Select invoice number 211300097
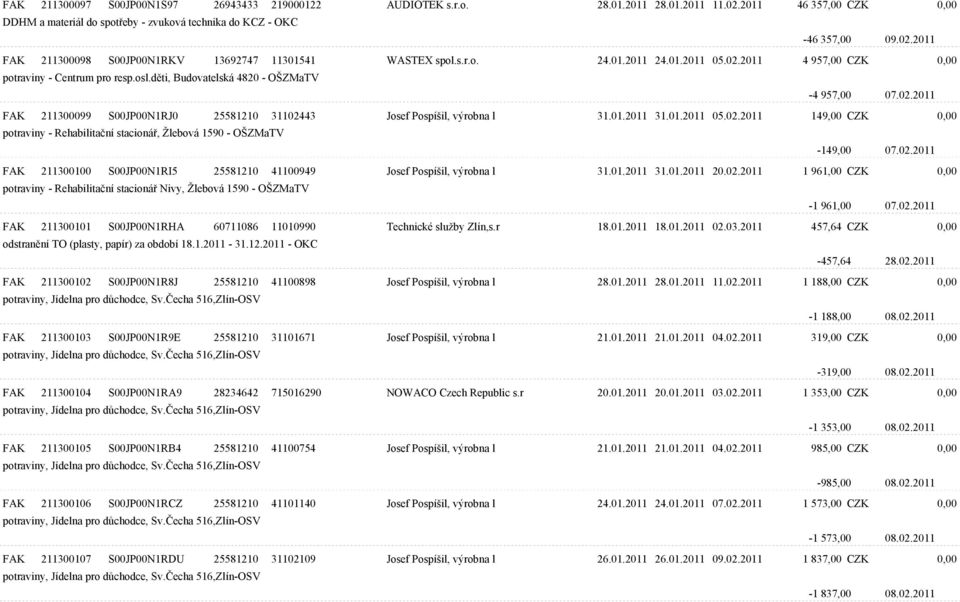This screenshot has width=960, height=602. pos(66,5)
